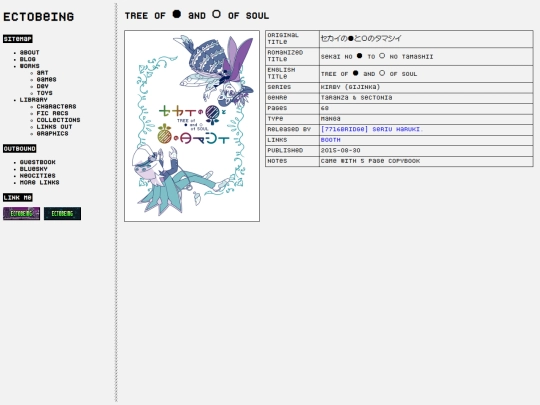The image size is (540, 405).
Task: Open the Art page under Works
Action: click(42, 73)
